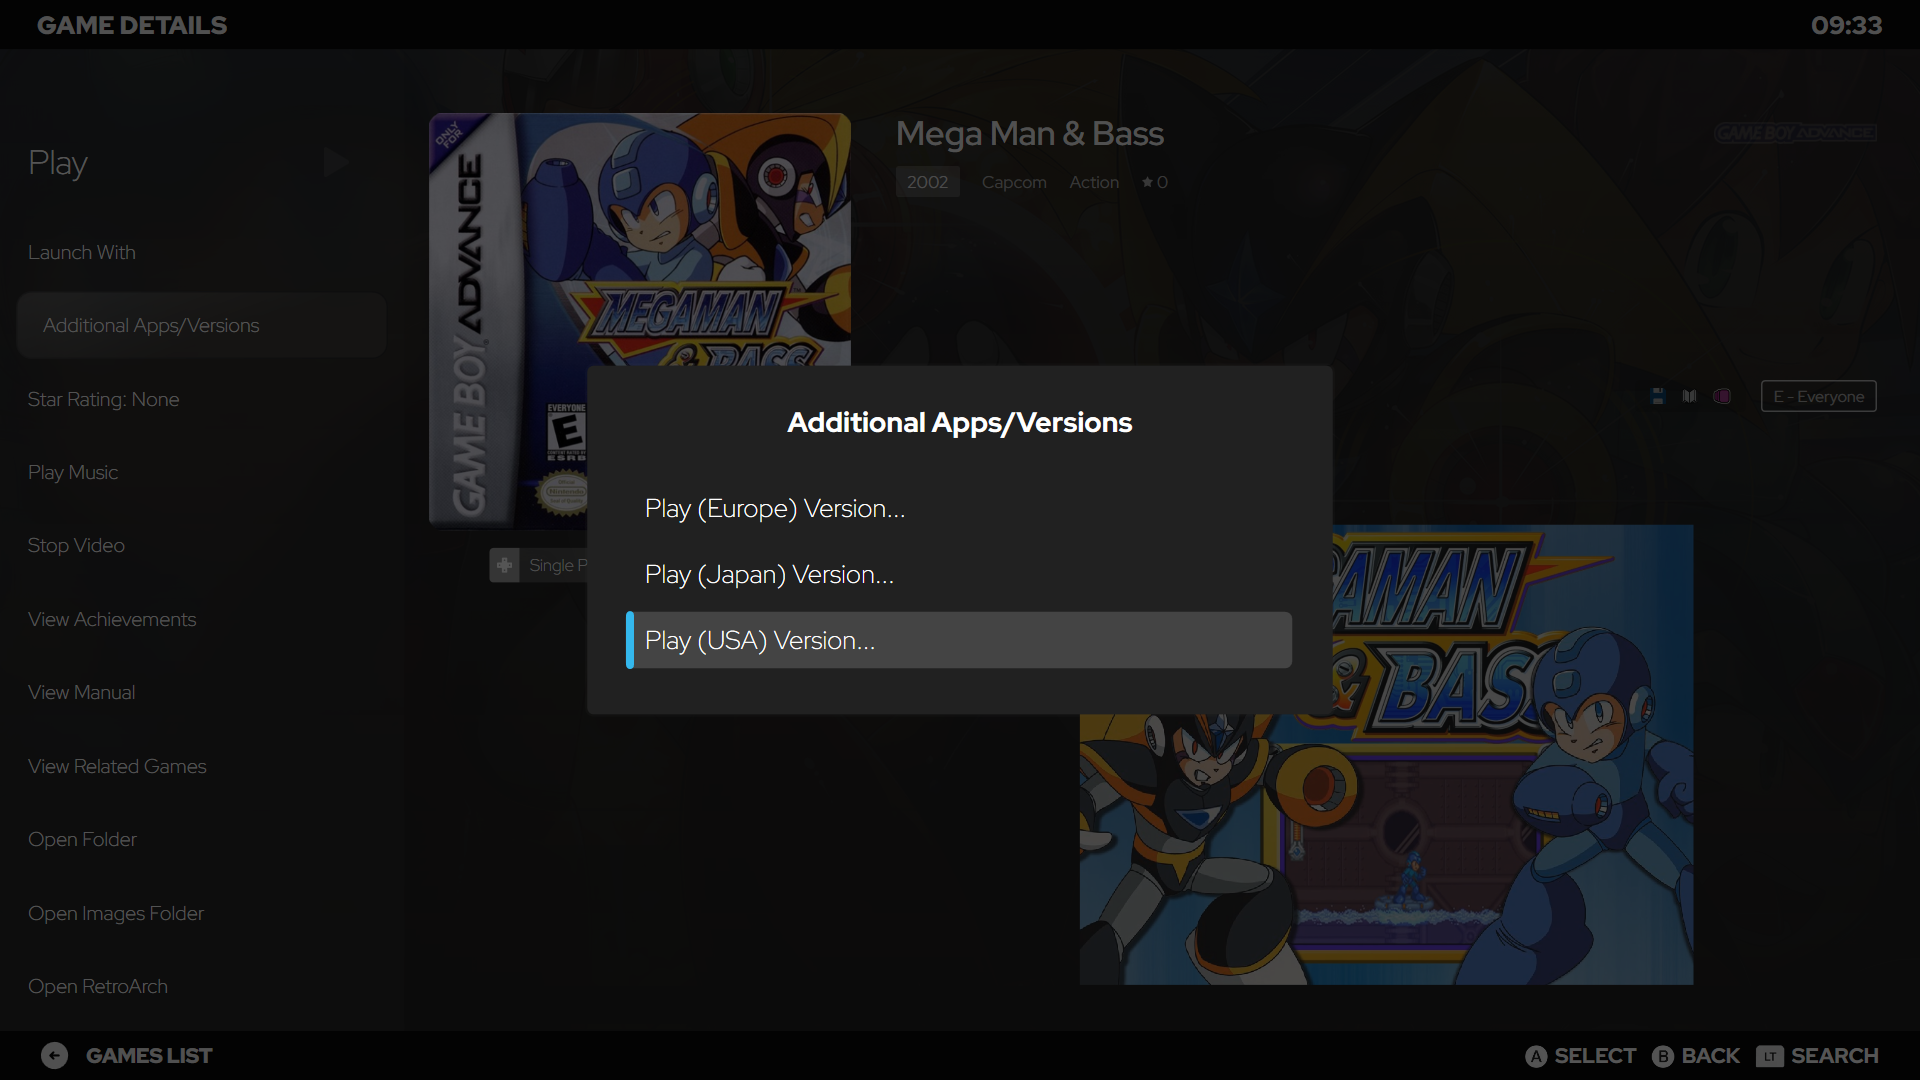This screenshot has width=1920, height=1080.
Task: Click the play triangle icon next to Play
Action: pyautogui.click(x=336, y=162)
